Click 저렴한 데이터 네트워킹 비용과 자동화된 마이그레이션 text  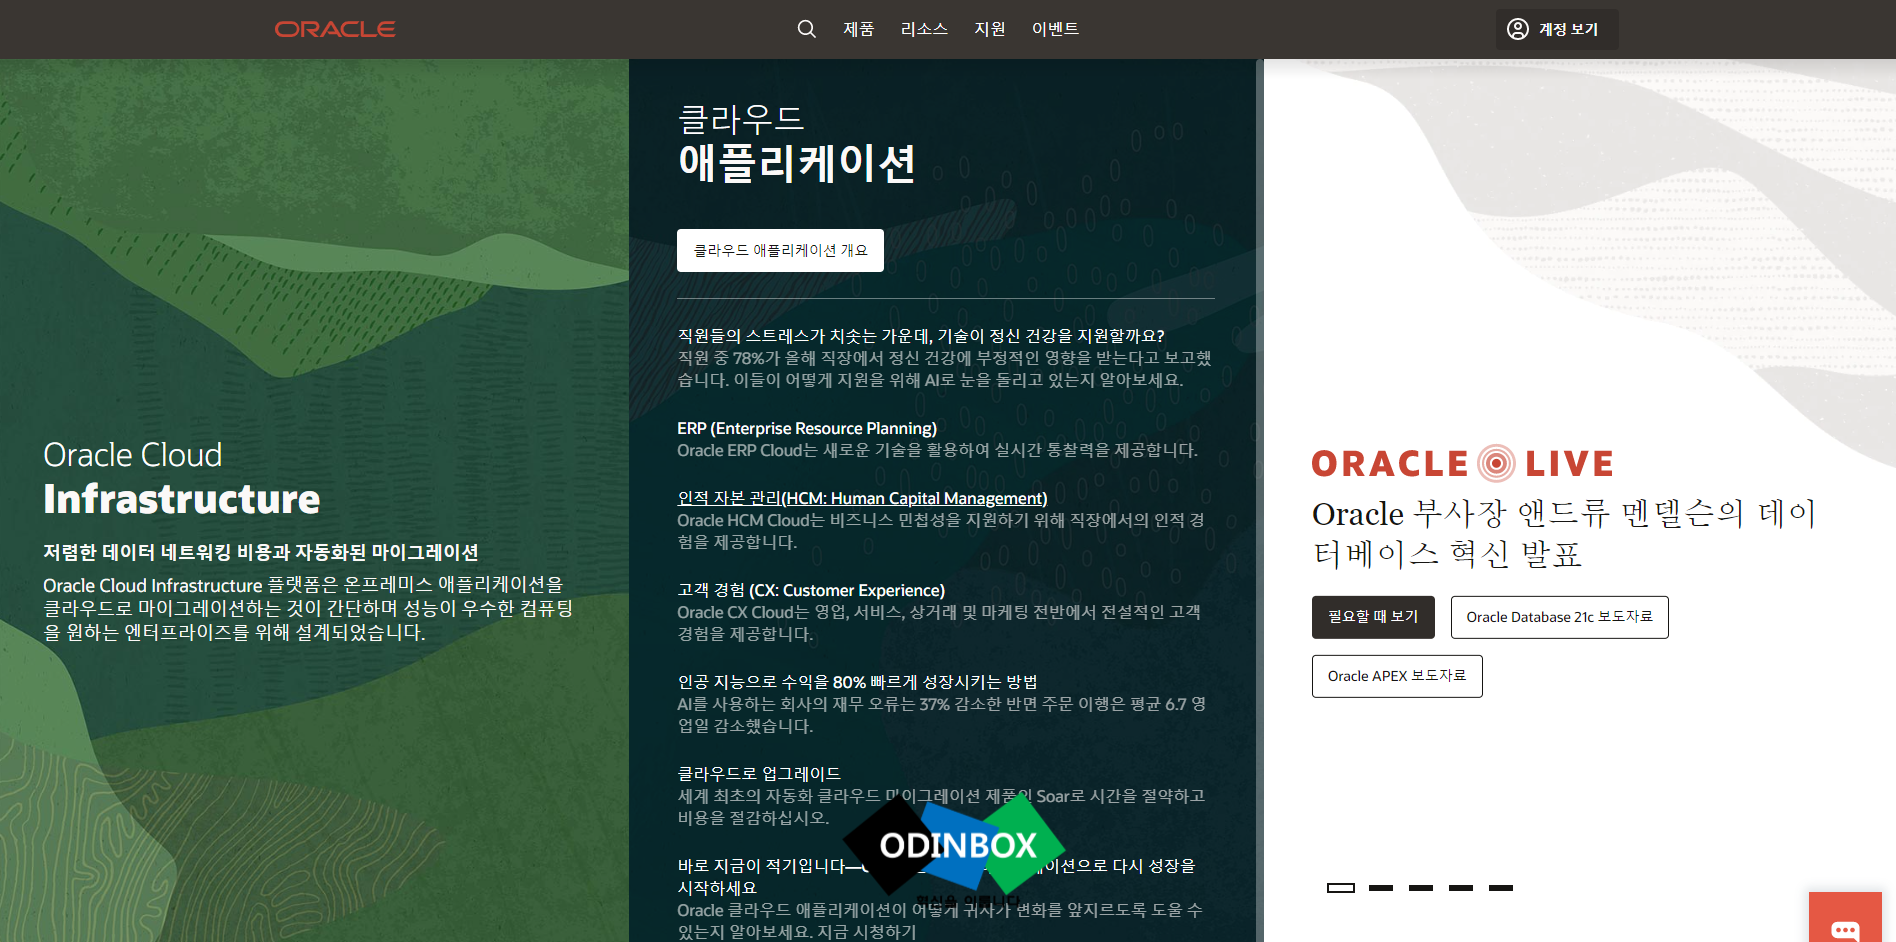[260, 552]
